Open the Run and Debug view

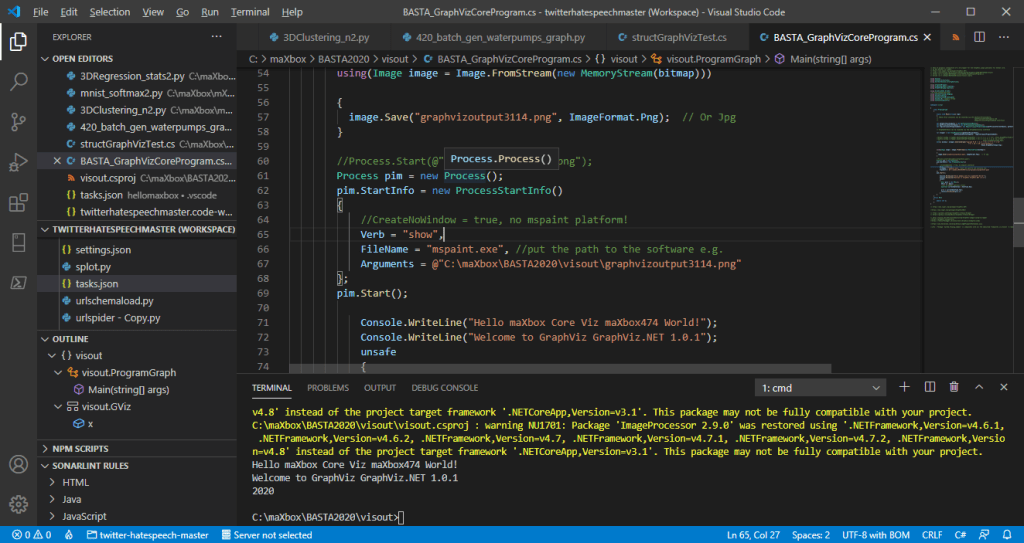click(18, 162)
